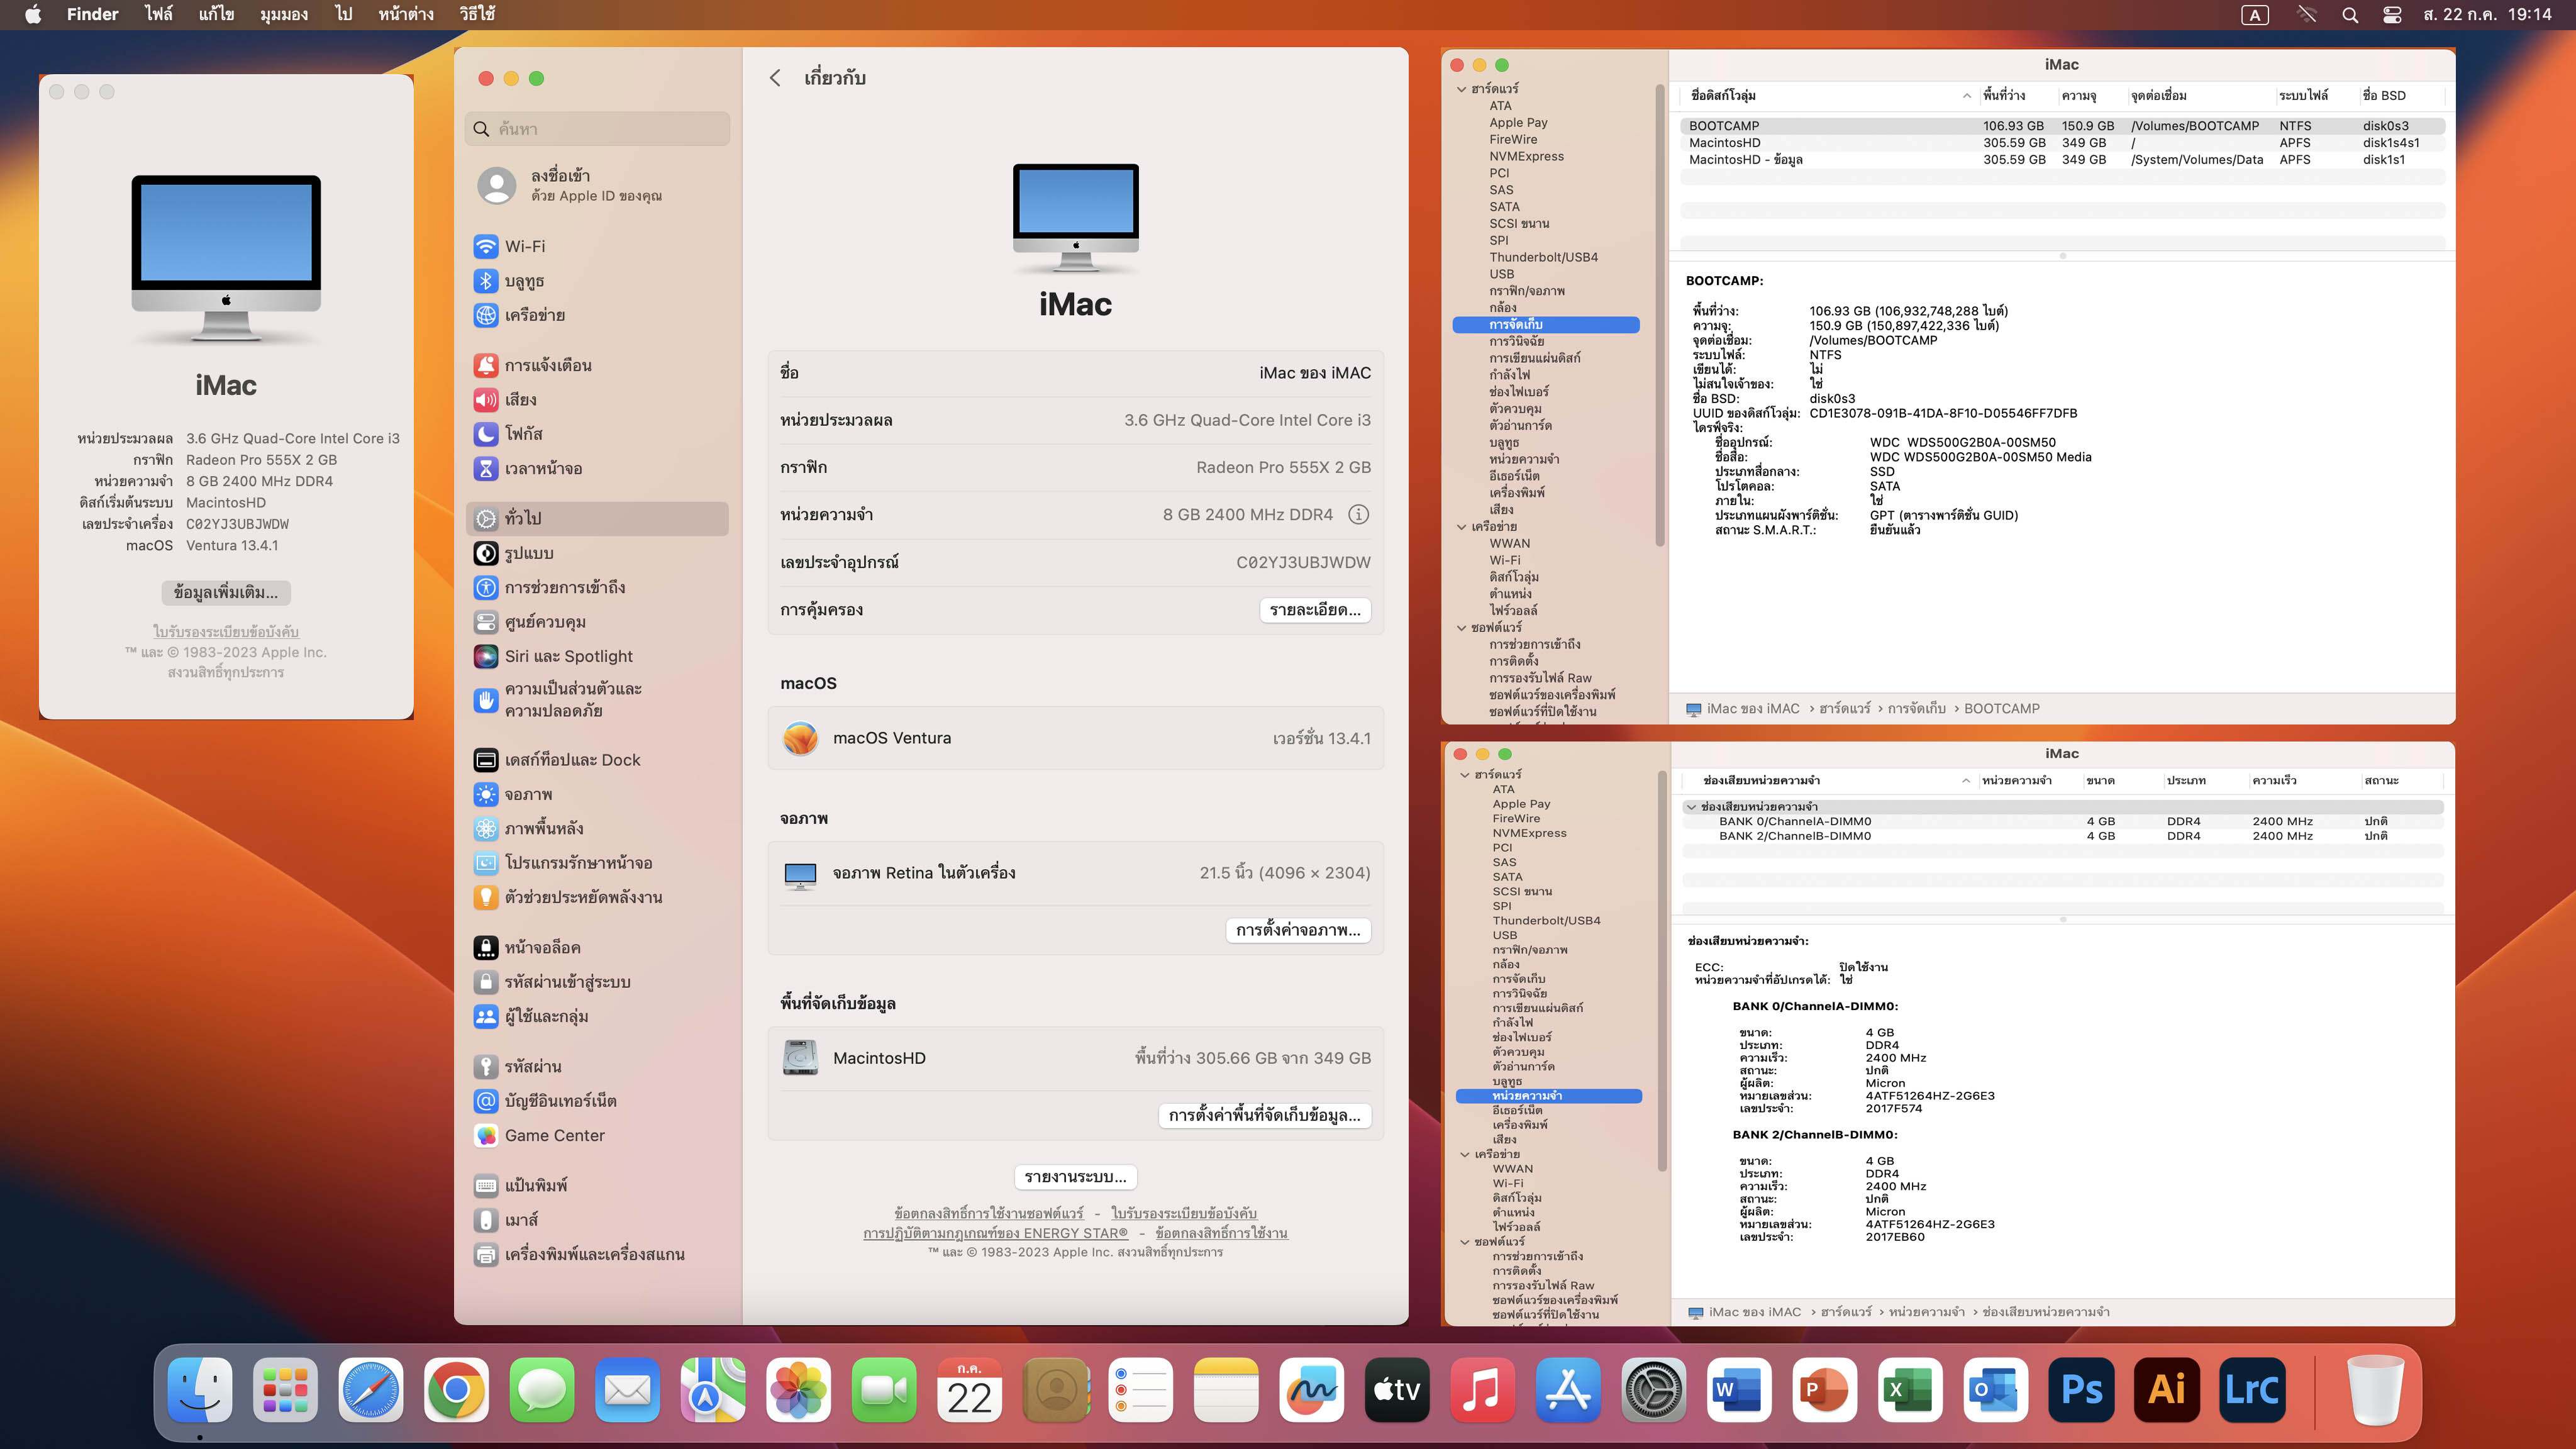The width and height of the screenshot is (2576, 1449).
Task: Open Spotlight search in menu bar
Action: point(2350,15)
